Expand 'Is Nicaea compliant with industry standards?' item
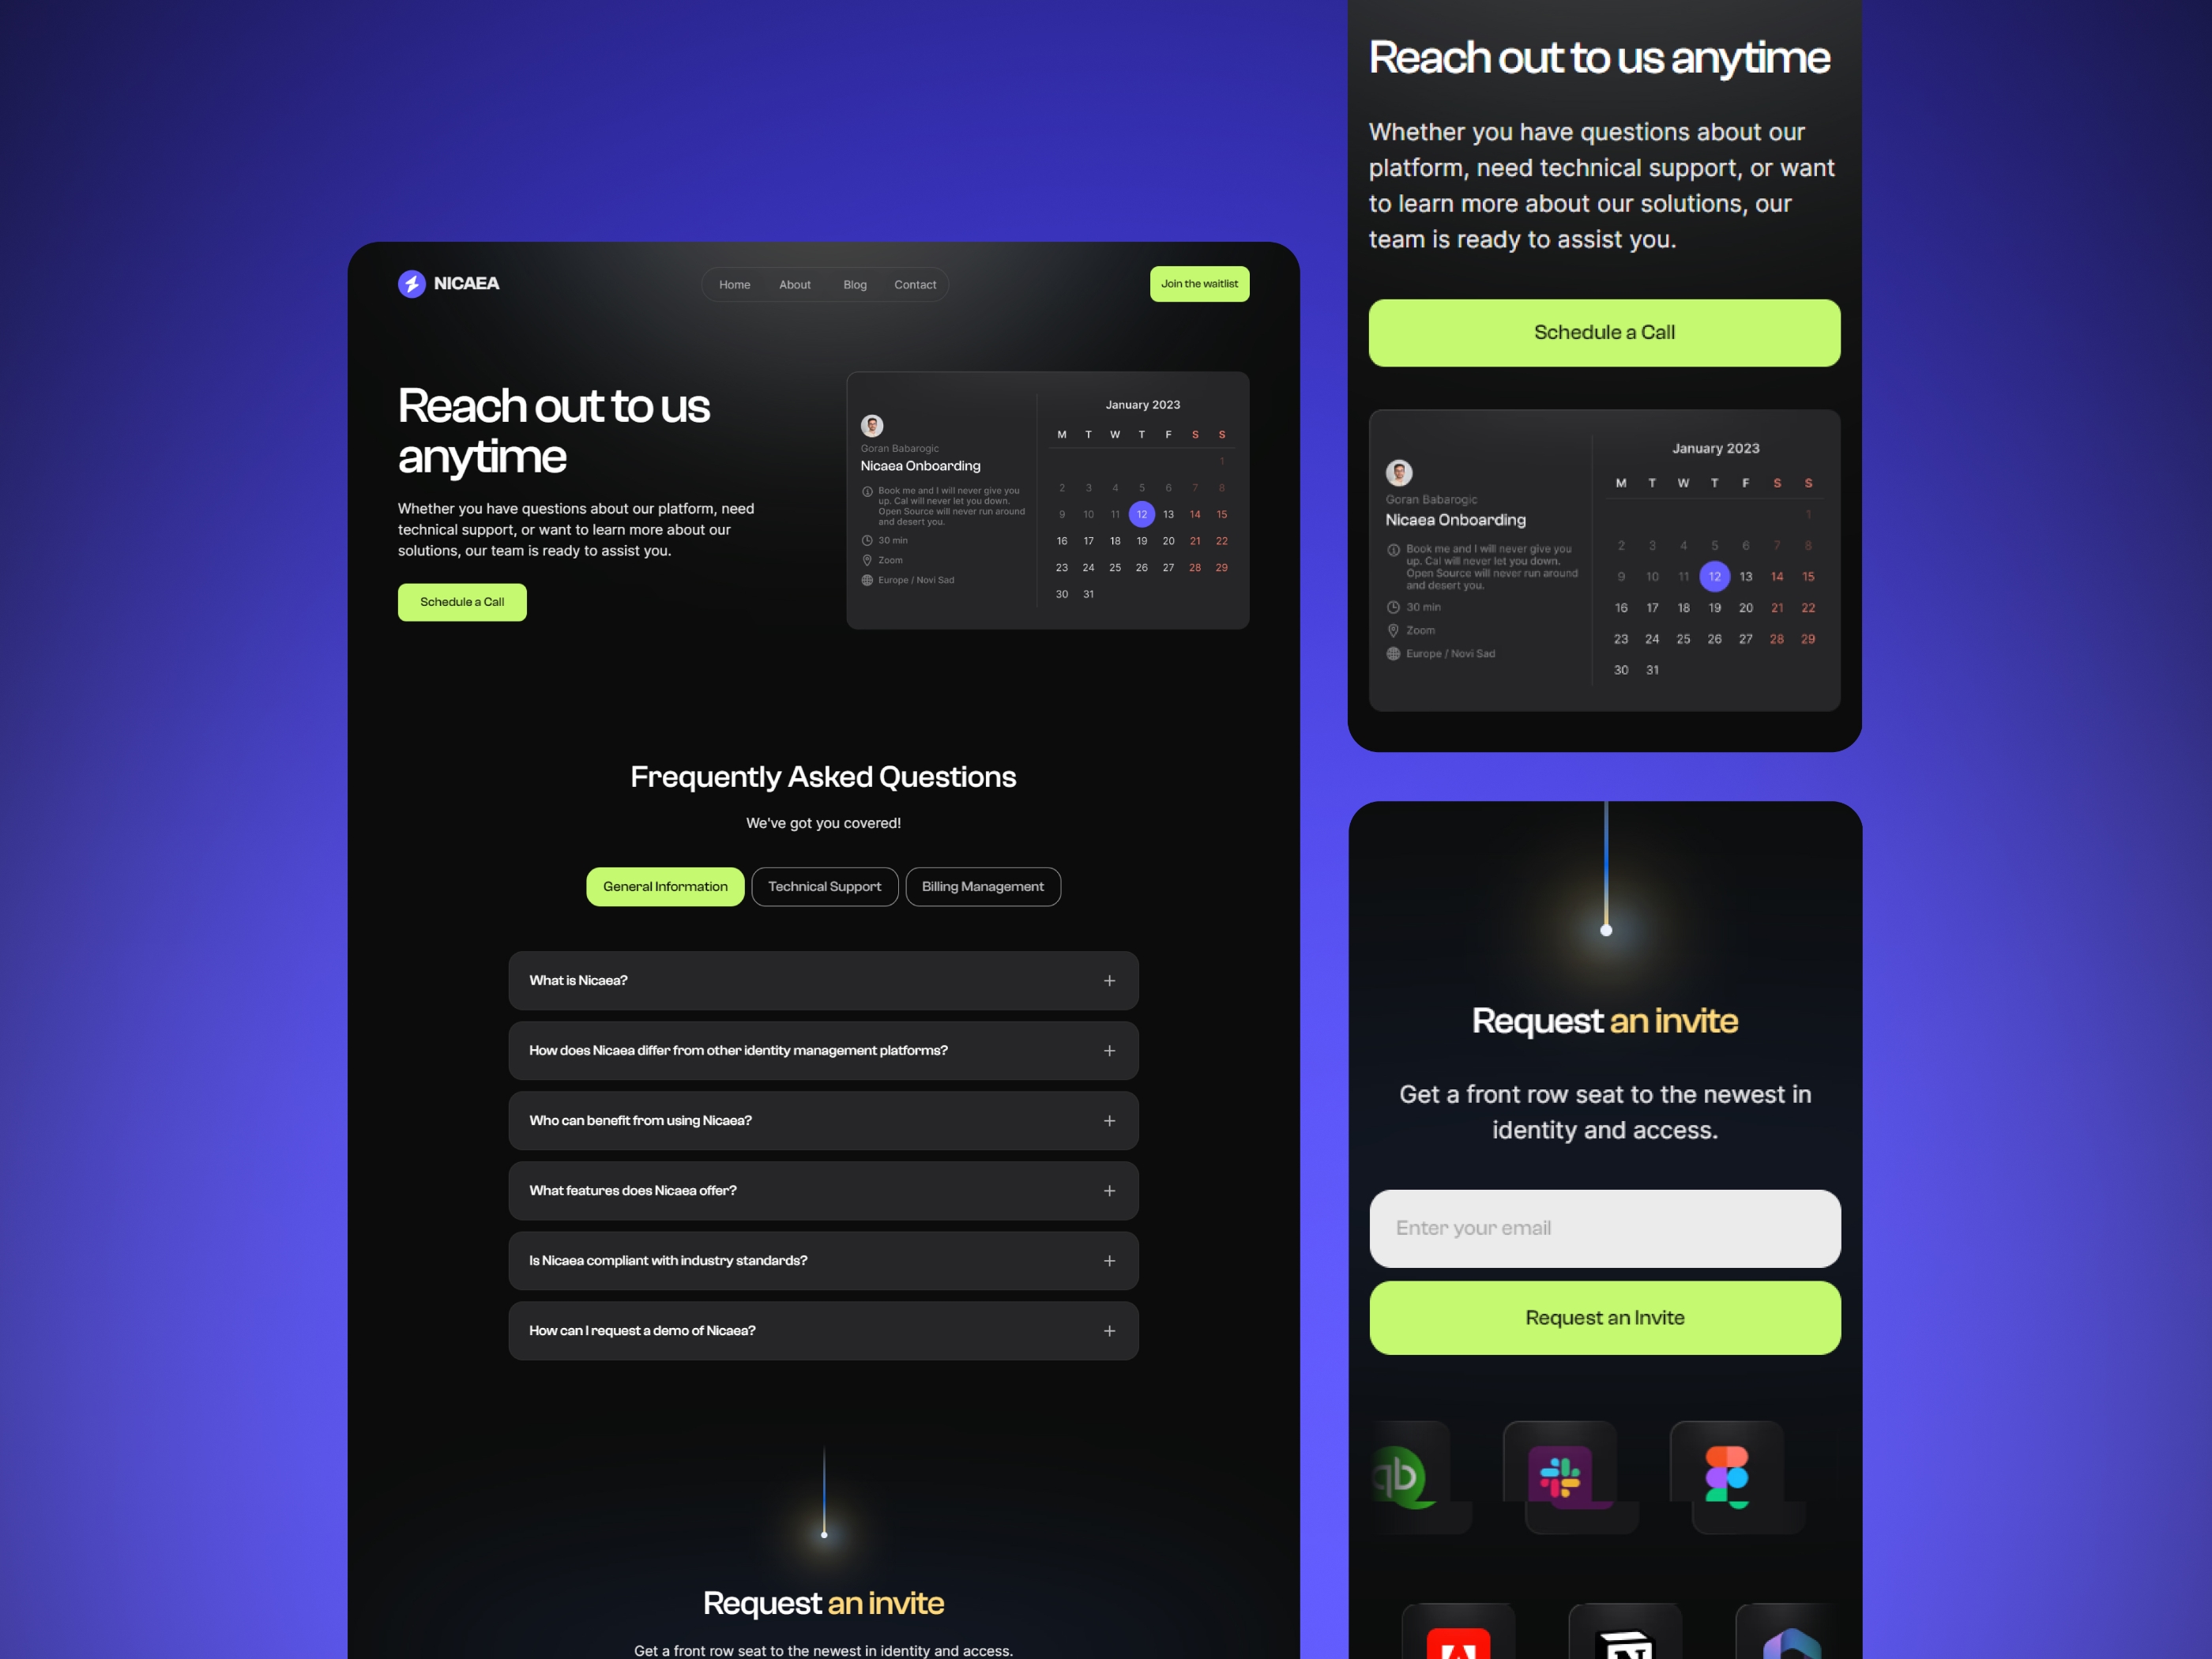 pyautogui.click(x=1112, y=1260)
